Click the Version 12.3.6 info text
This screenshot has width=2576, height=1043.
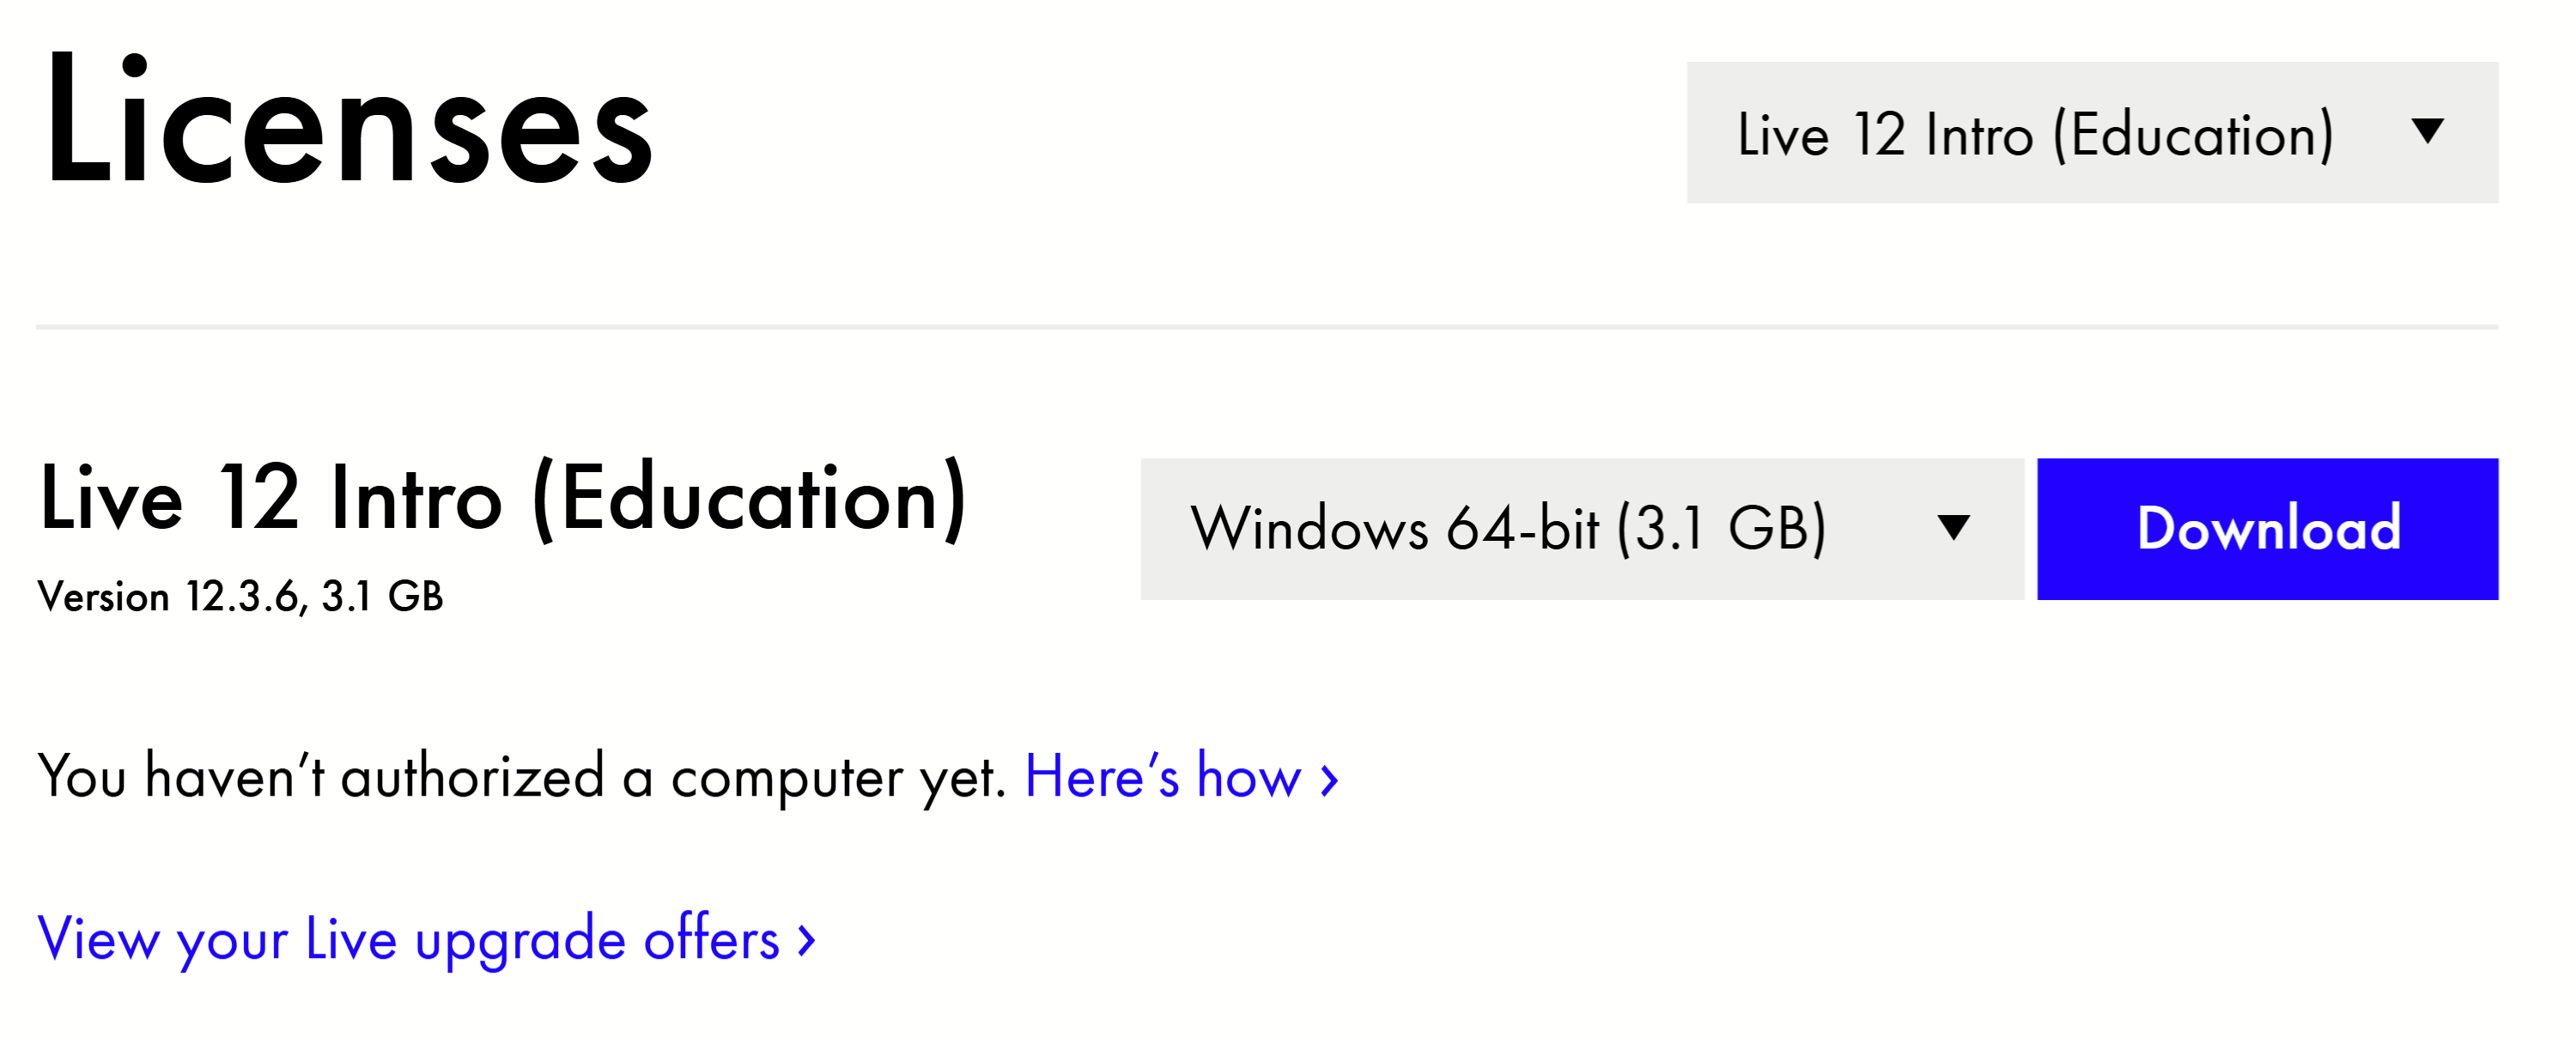pyautogui.click(x=240, y=597)
